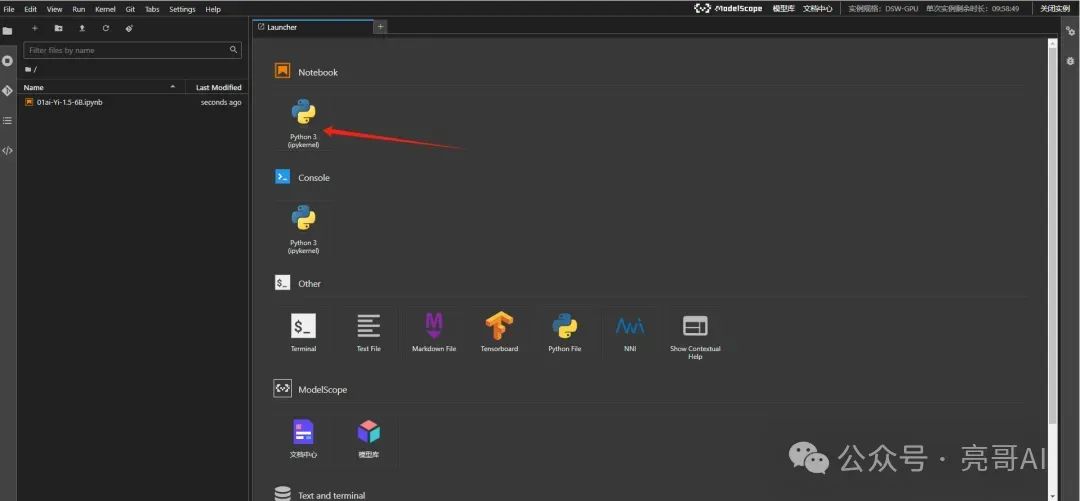The height and width of the screenshot is (501, 1080).
Task: Click the search icon in file filter
Action: coord(233,50)
